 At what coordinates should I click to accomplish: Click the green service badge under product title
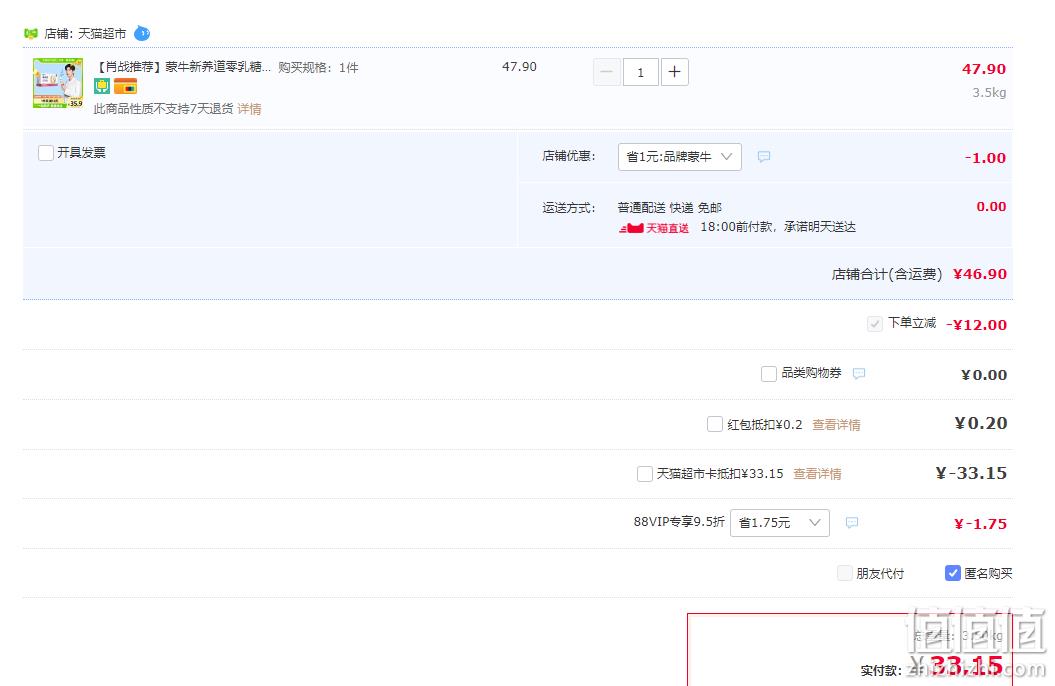pyautogui.click(x=102, y=86)
